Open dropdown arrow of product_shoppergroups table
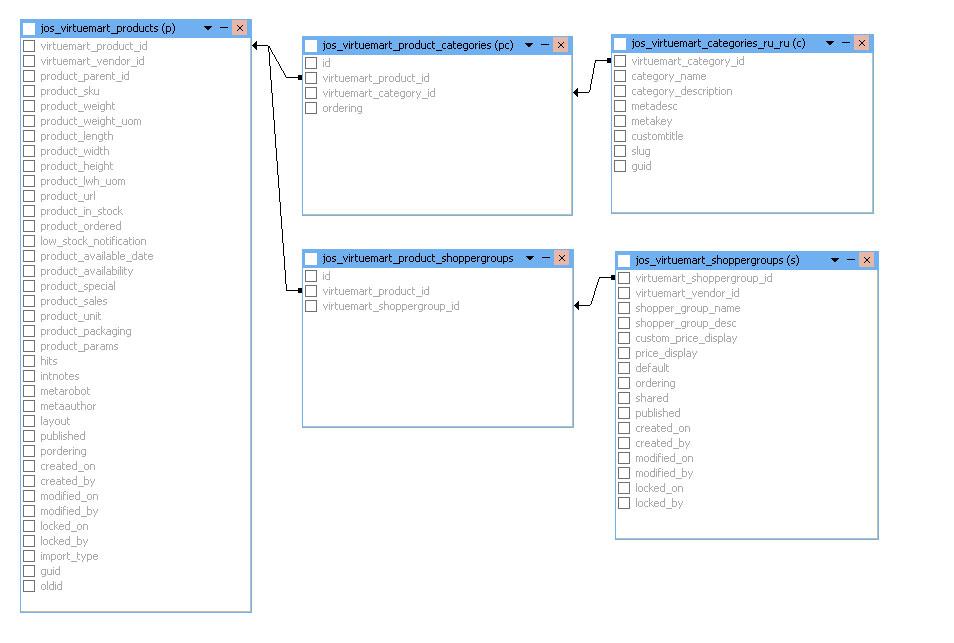This screenshot has width=954, height=643. (x=530, y=258)
